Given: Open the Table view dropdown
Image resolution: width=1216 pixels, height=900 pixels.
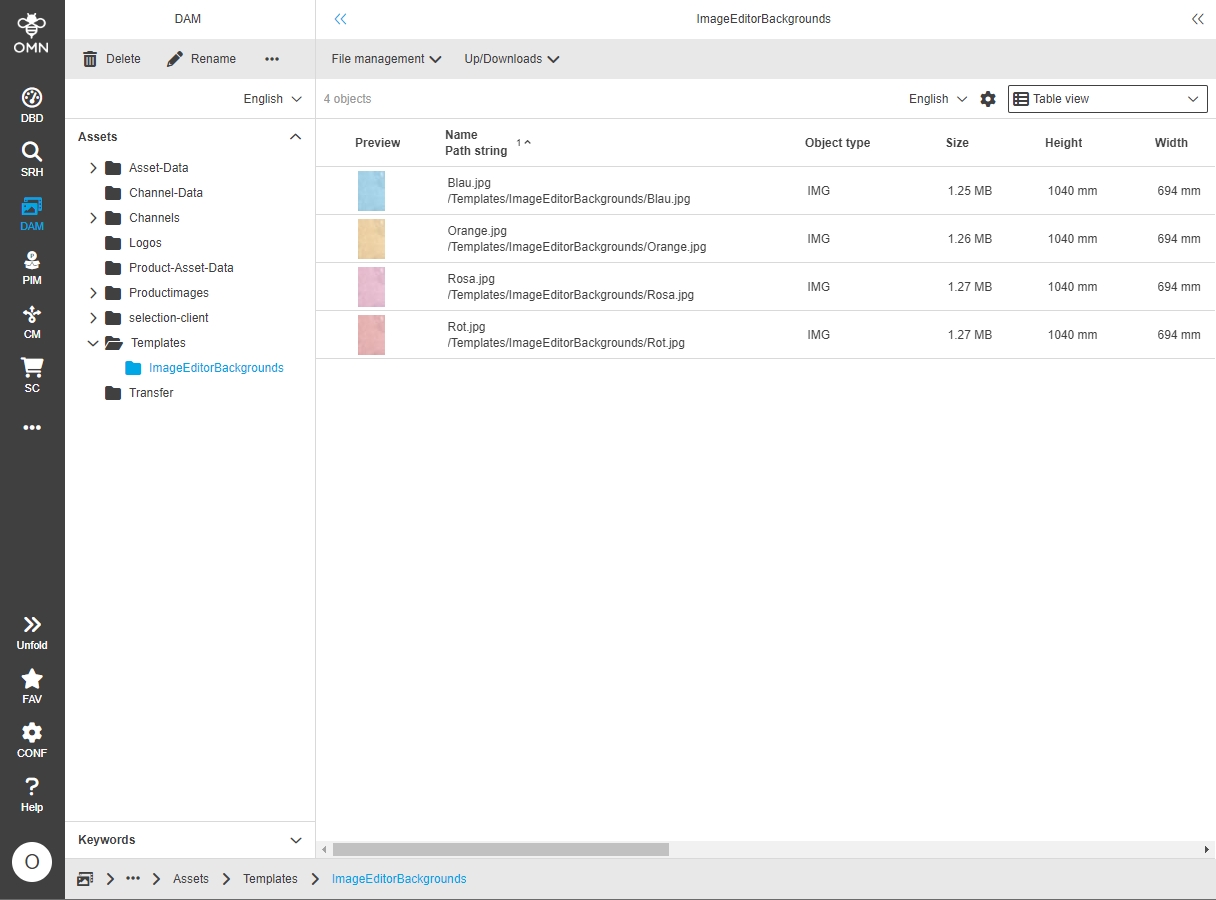Looking at the screenshot, I should pyautogui.click(x=1107, y=99).
